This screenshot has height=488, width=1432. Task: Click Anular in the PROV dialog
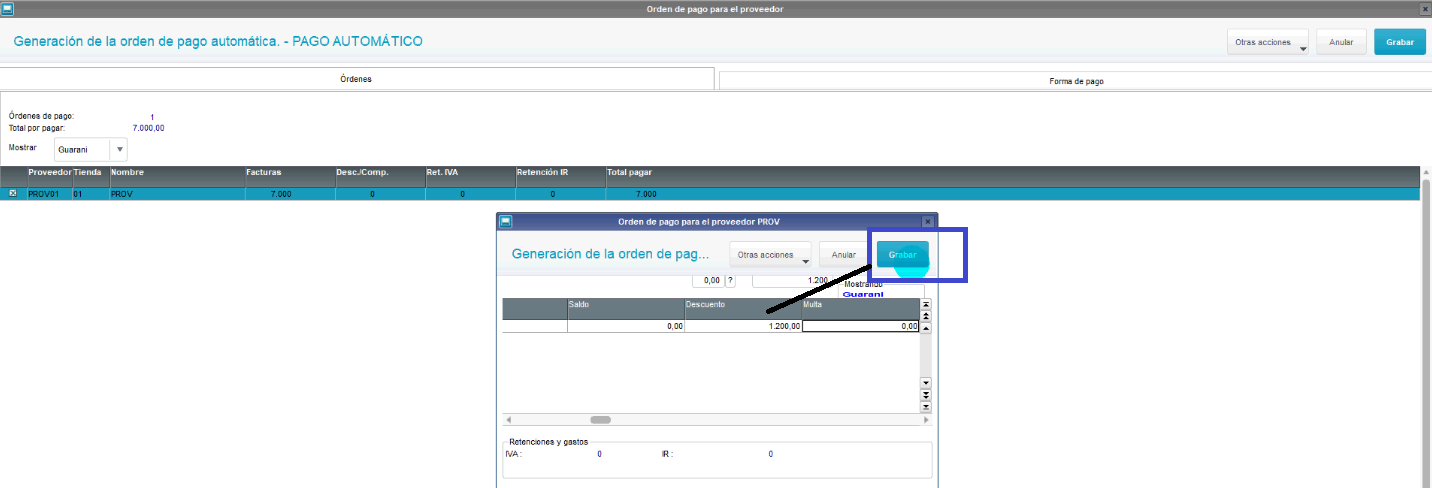(844, 255)
